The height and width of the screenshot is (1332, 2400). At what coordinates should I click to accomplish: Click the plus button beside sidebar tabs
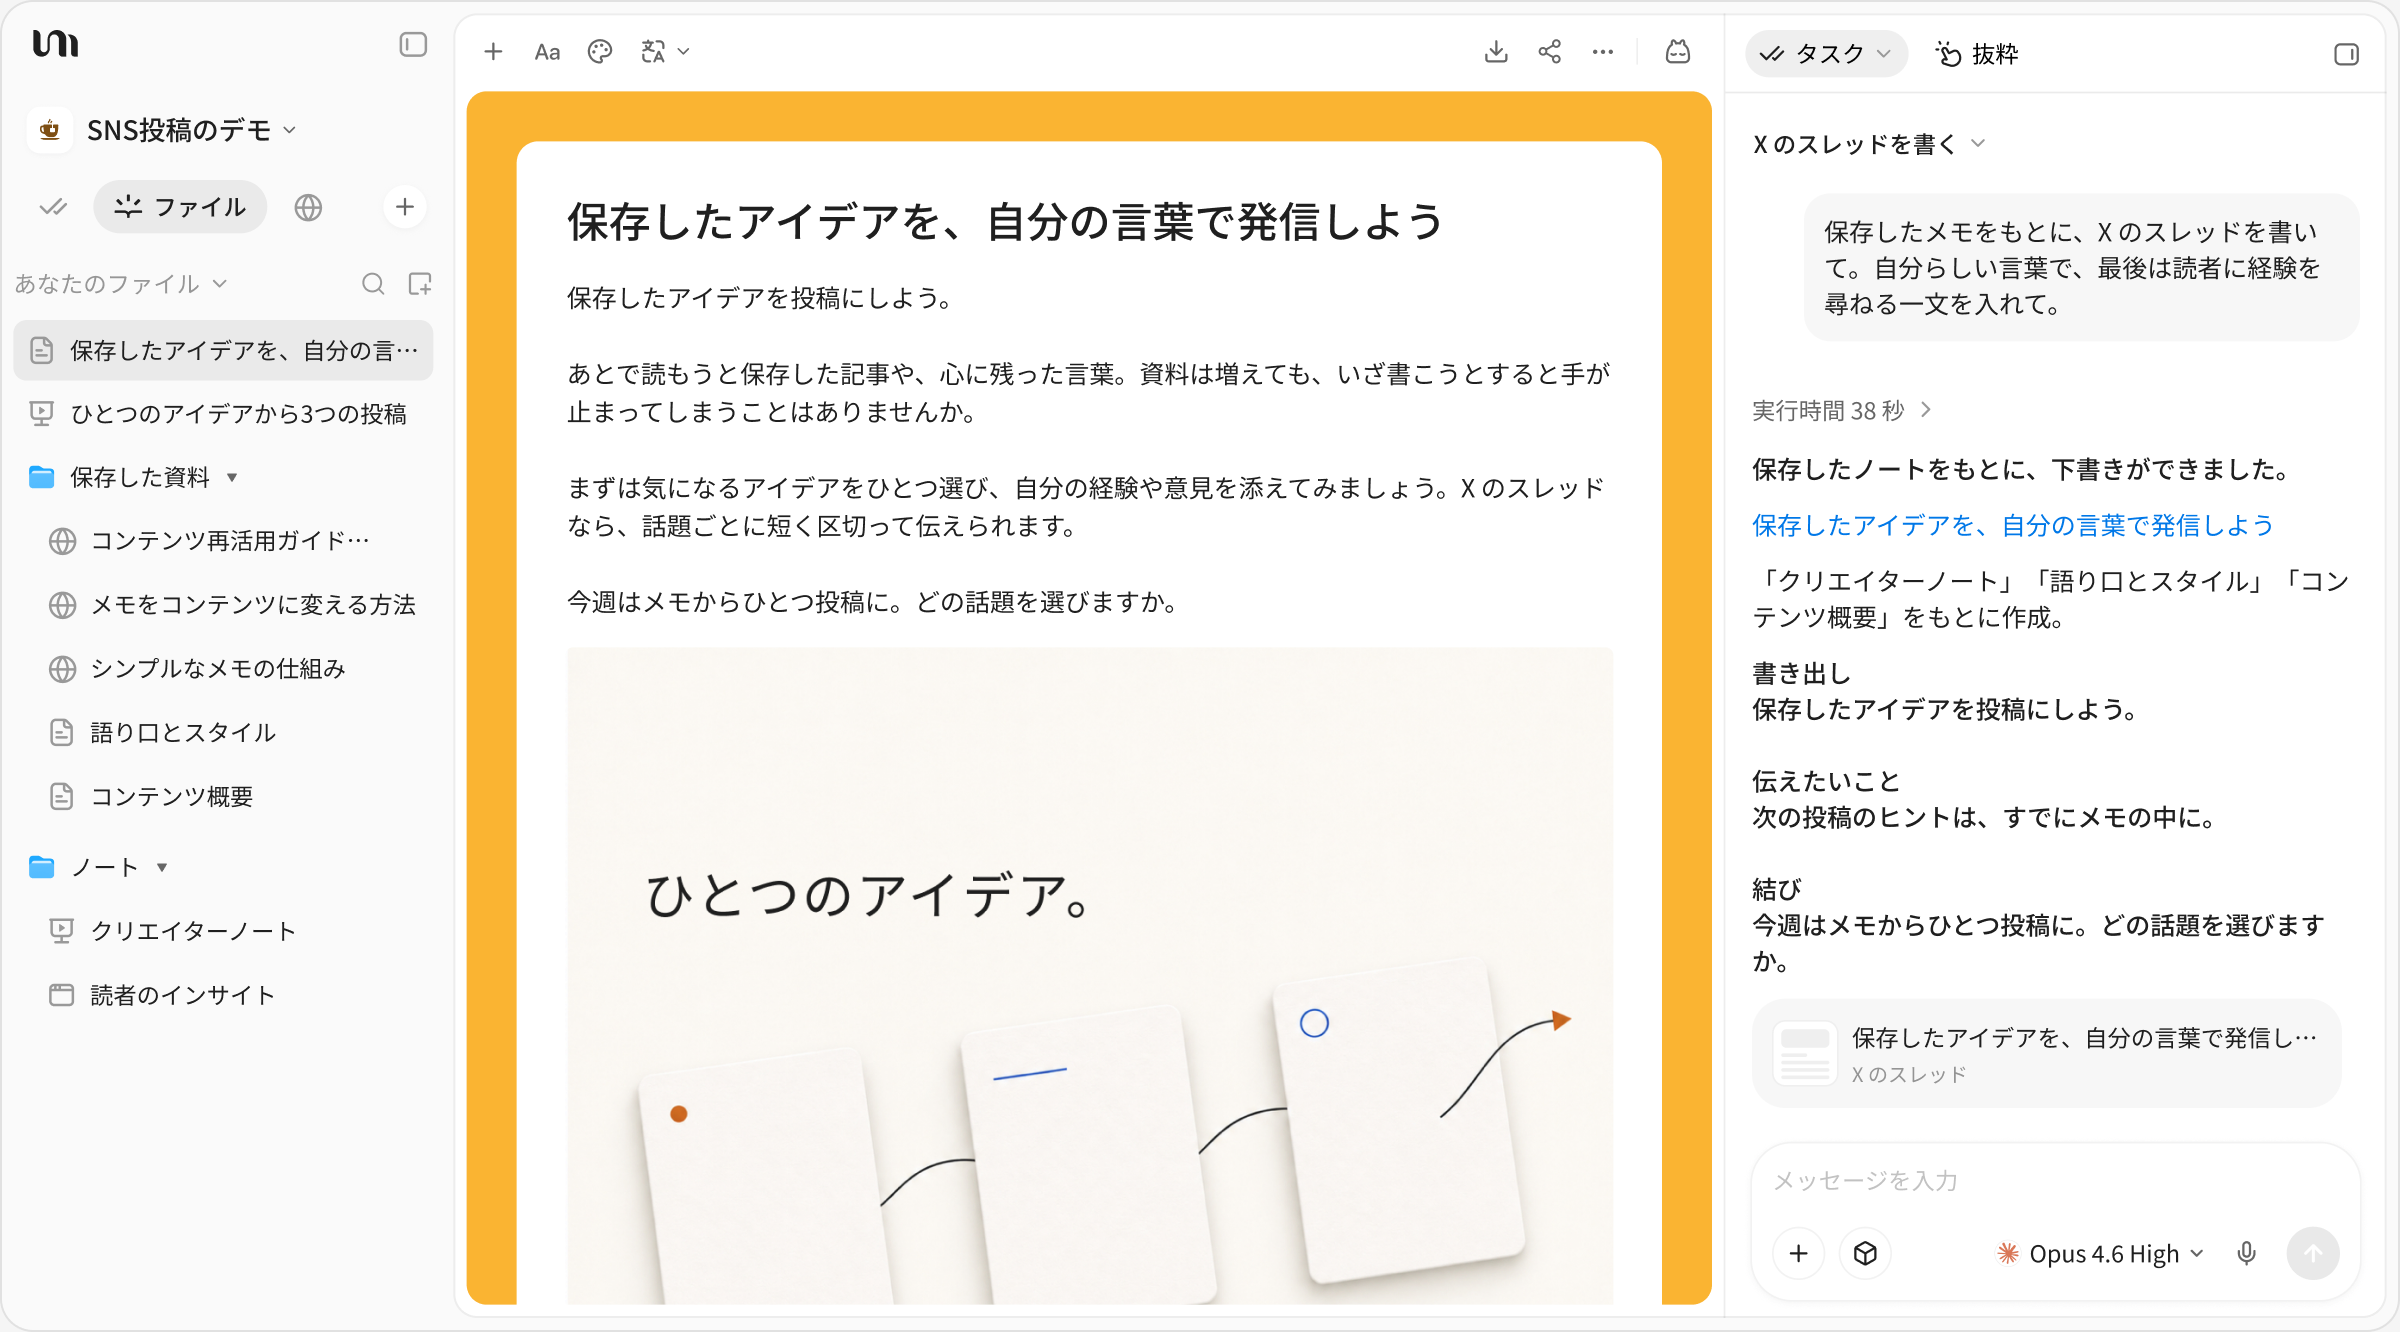pos(405,207)
